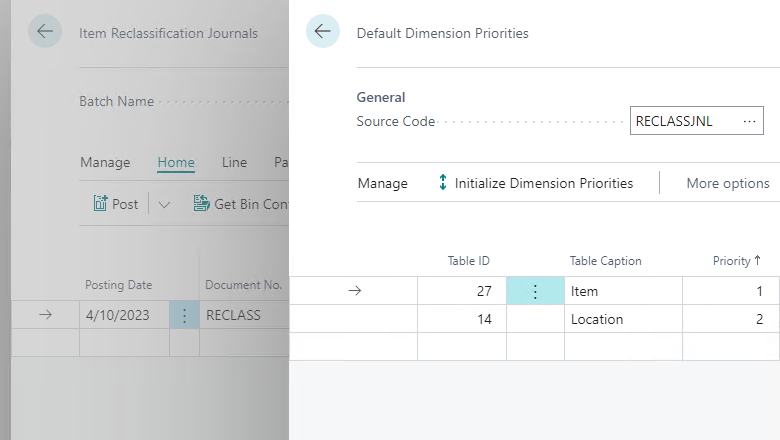Open the Manage menu in Dimension Priorities
The width and height of the screenshot is (780, 440).
[383, 183]
